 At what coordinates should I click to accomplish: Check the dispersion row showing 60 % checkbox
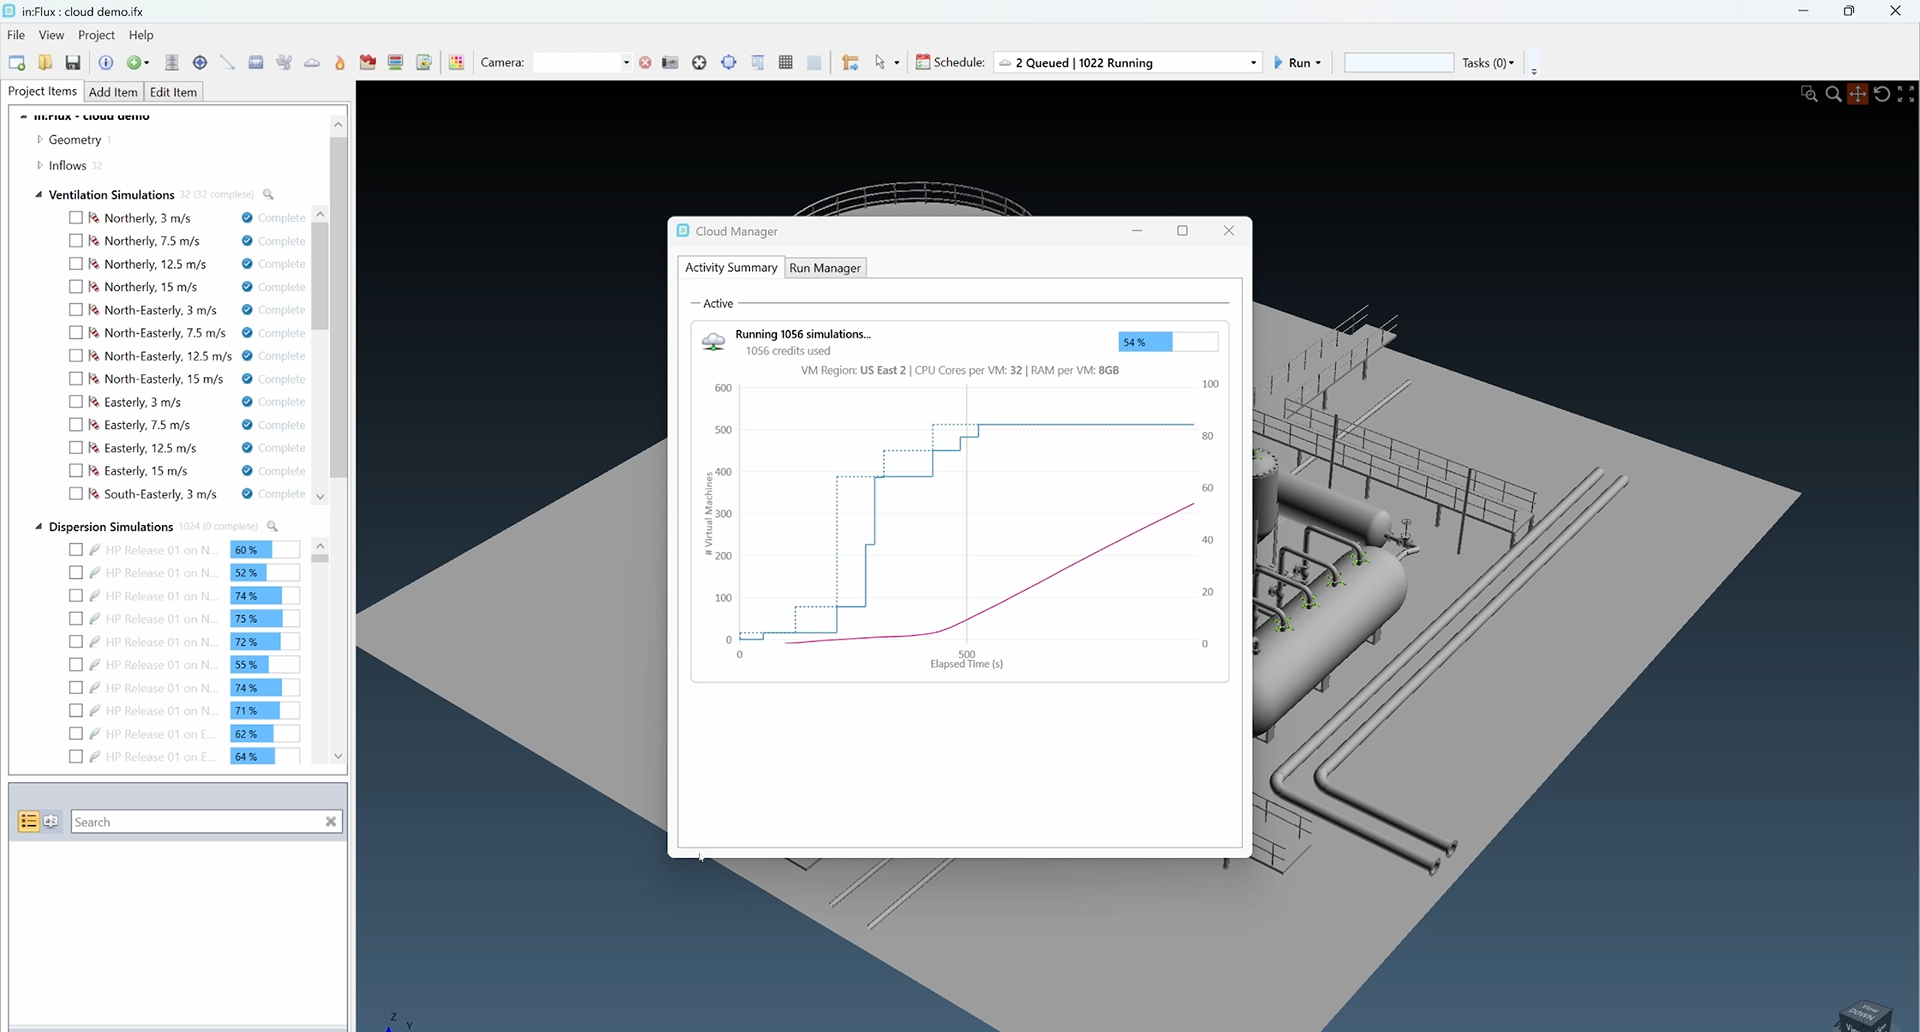pos(76,550)
